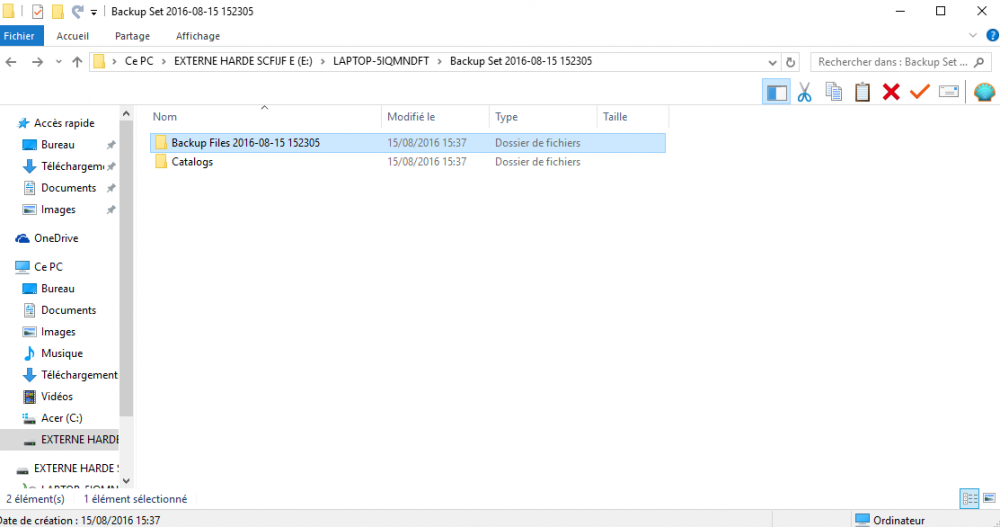Open Acer (C:) drive

coord(62,419)
